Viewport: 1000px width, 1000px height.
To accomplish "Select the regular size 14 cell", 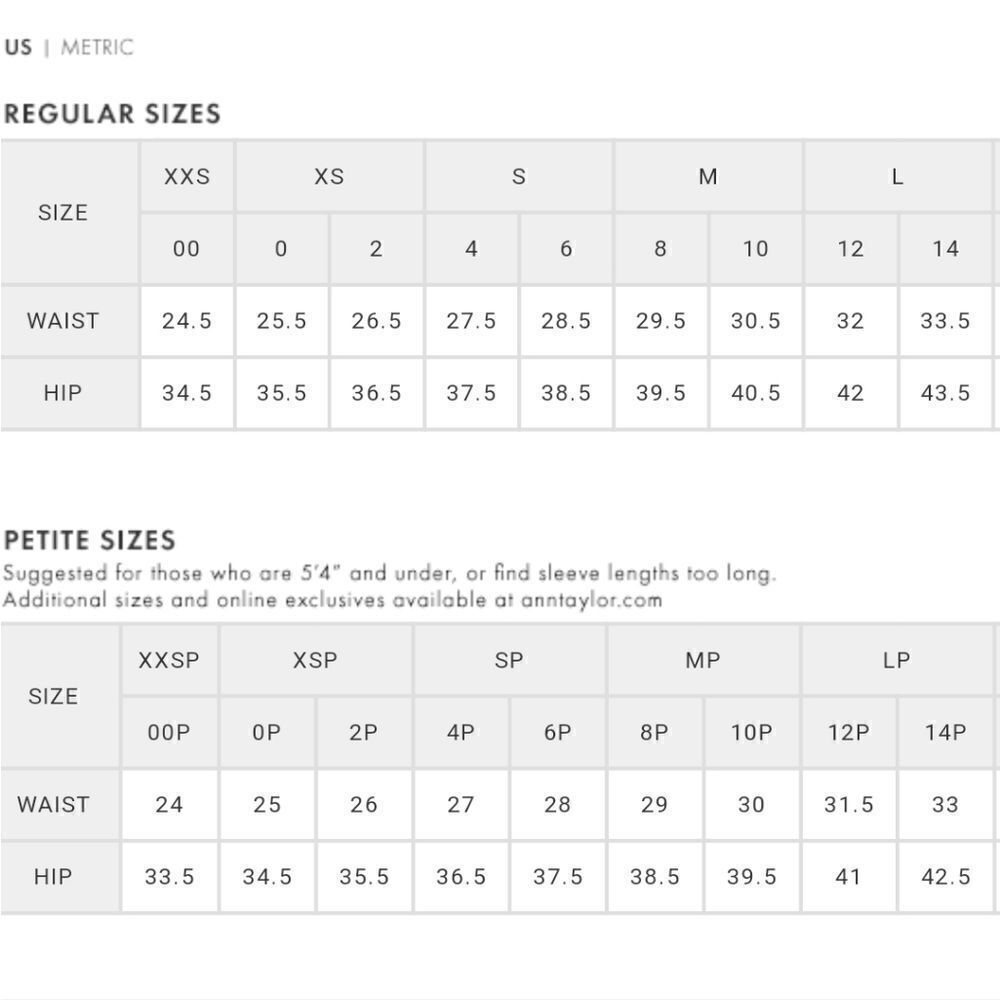I will click(945, 248).
